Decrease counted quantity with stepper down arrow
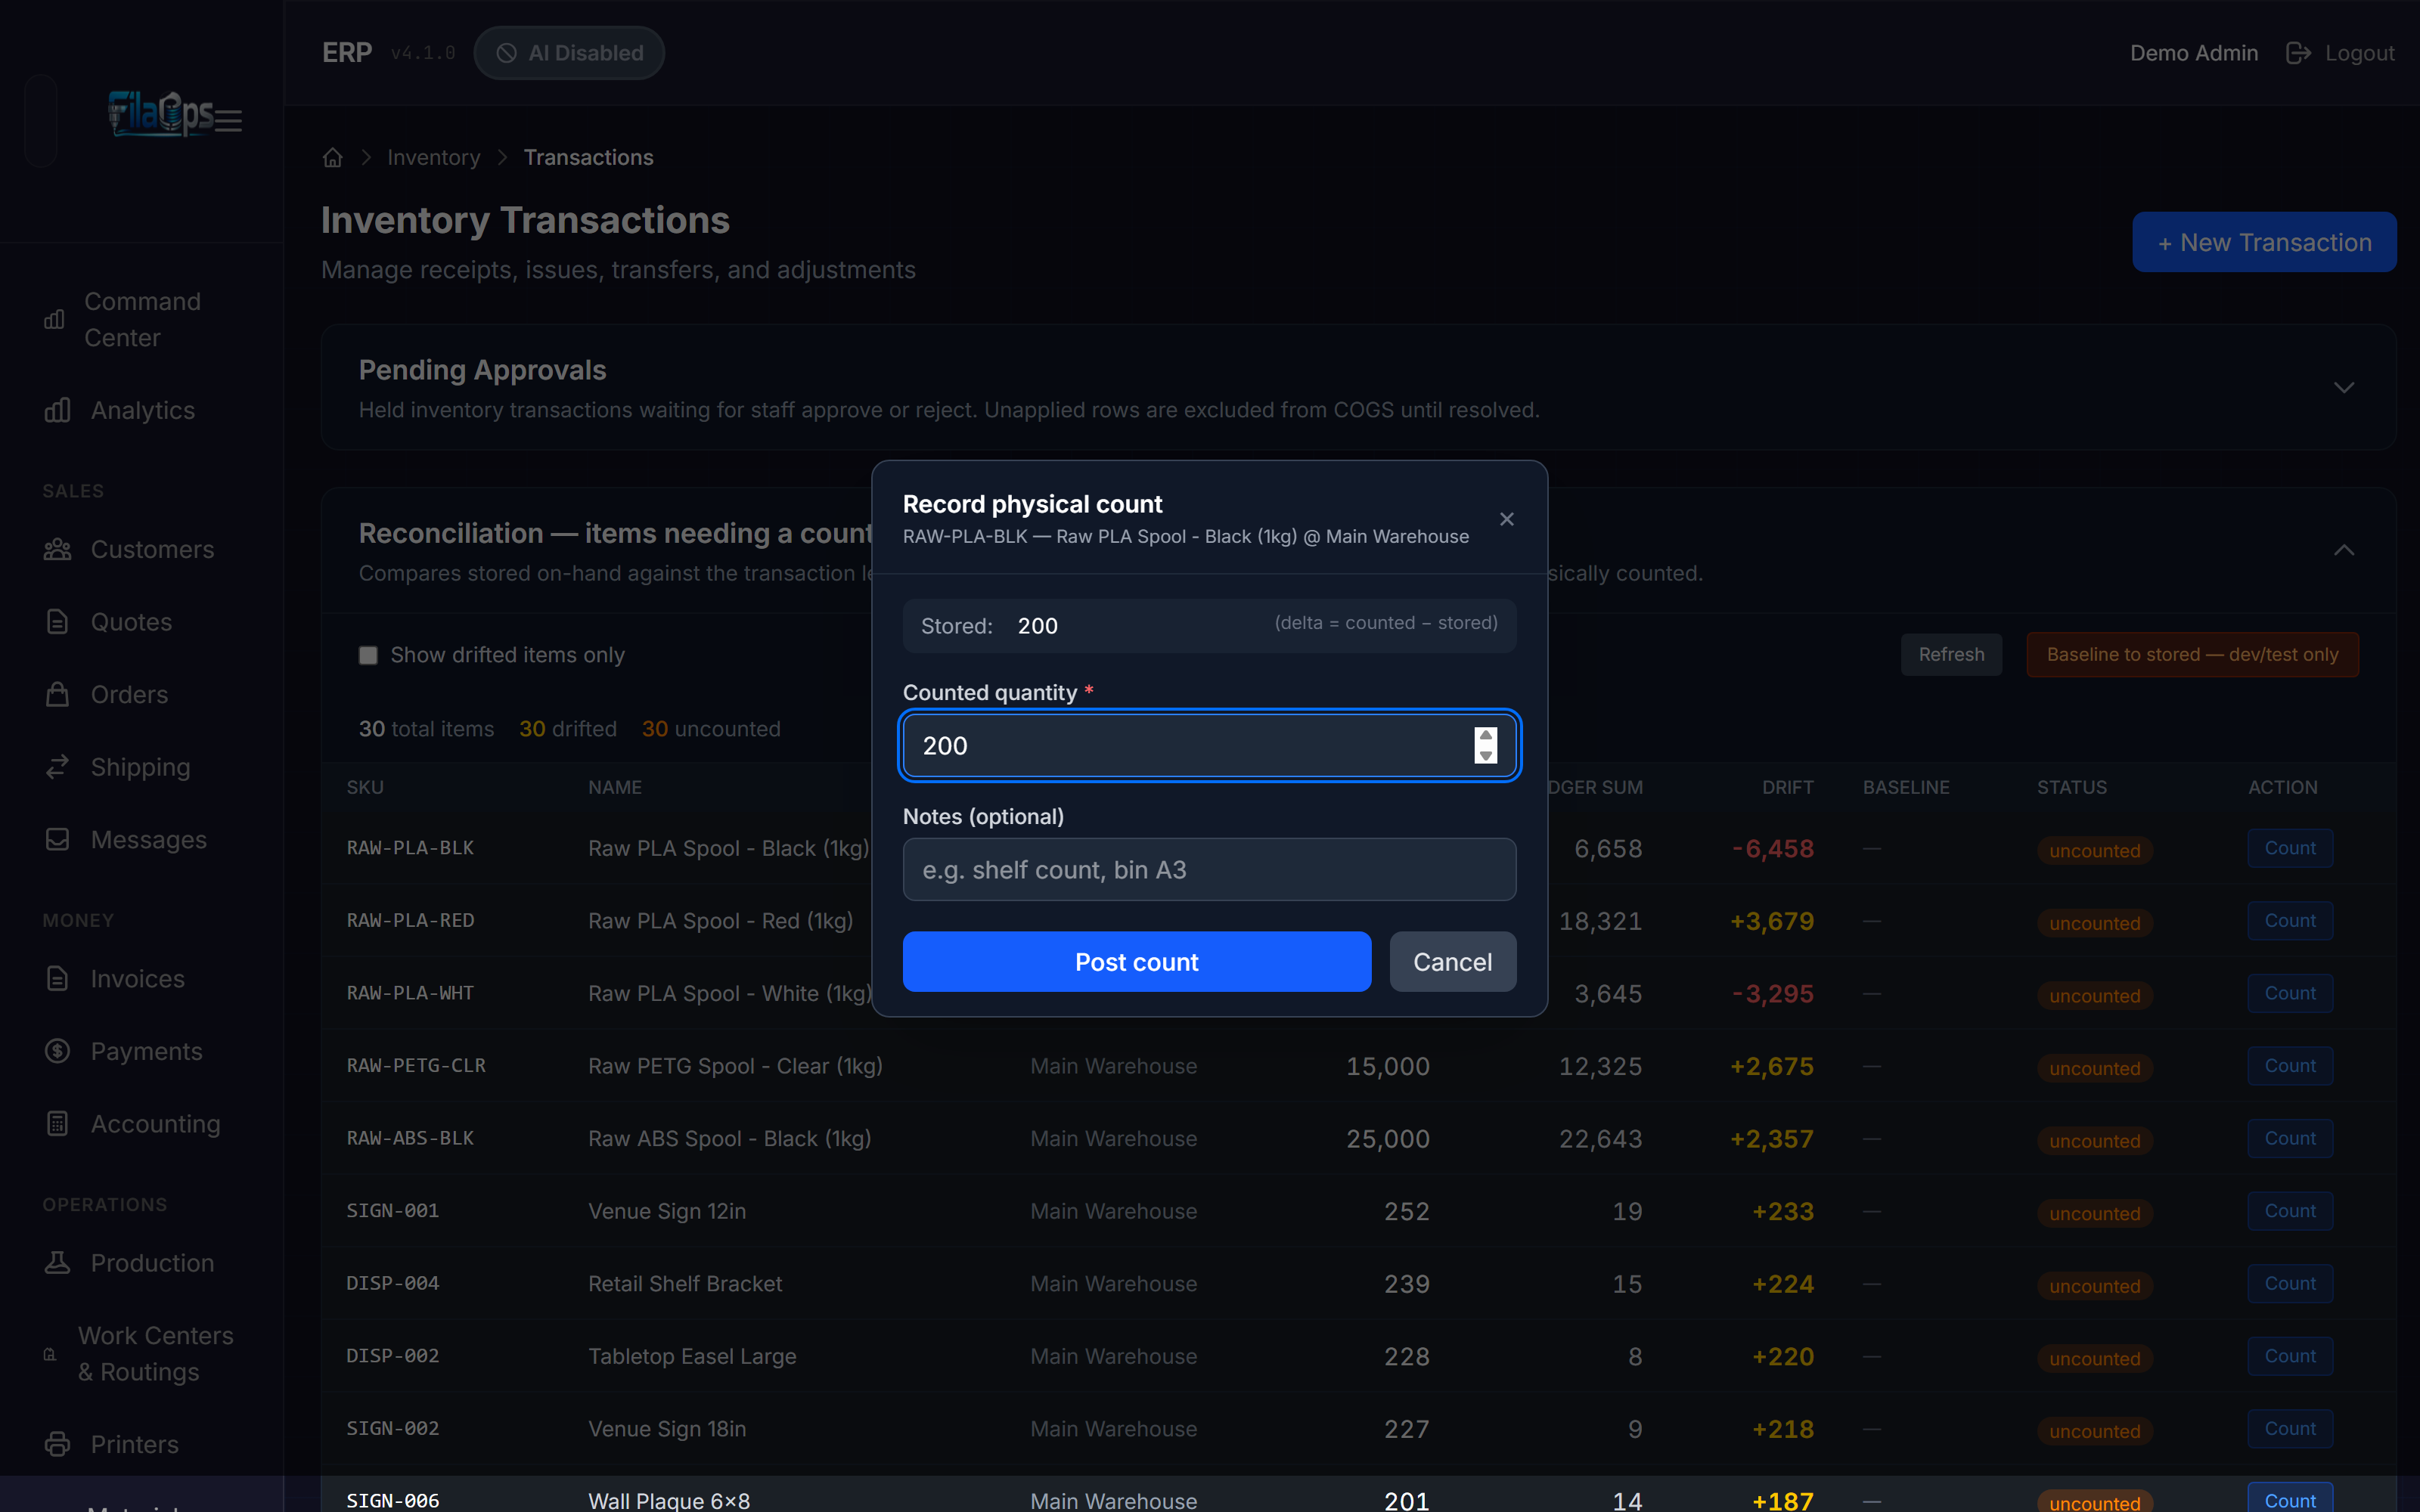This screenshot has height=1512, width=2420. [x=1486, y=755]
